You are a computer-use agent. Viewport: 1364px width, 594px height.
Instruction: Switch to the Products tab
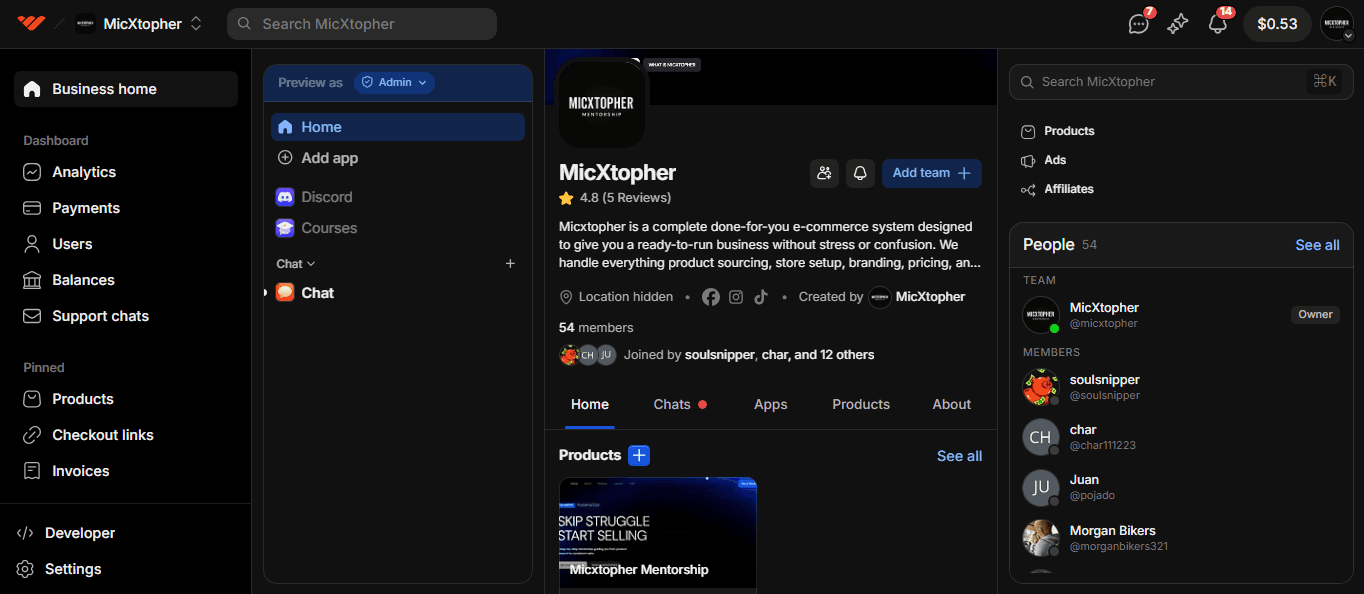coord(861,405)
